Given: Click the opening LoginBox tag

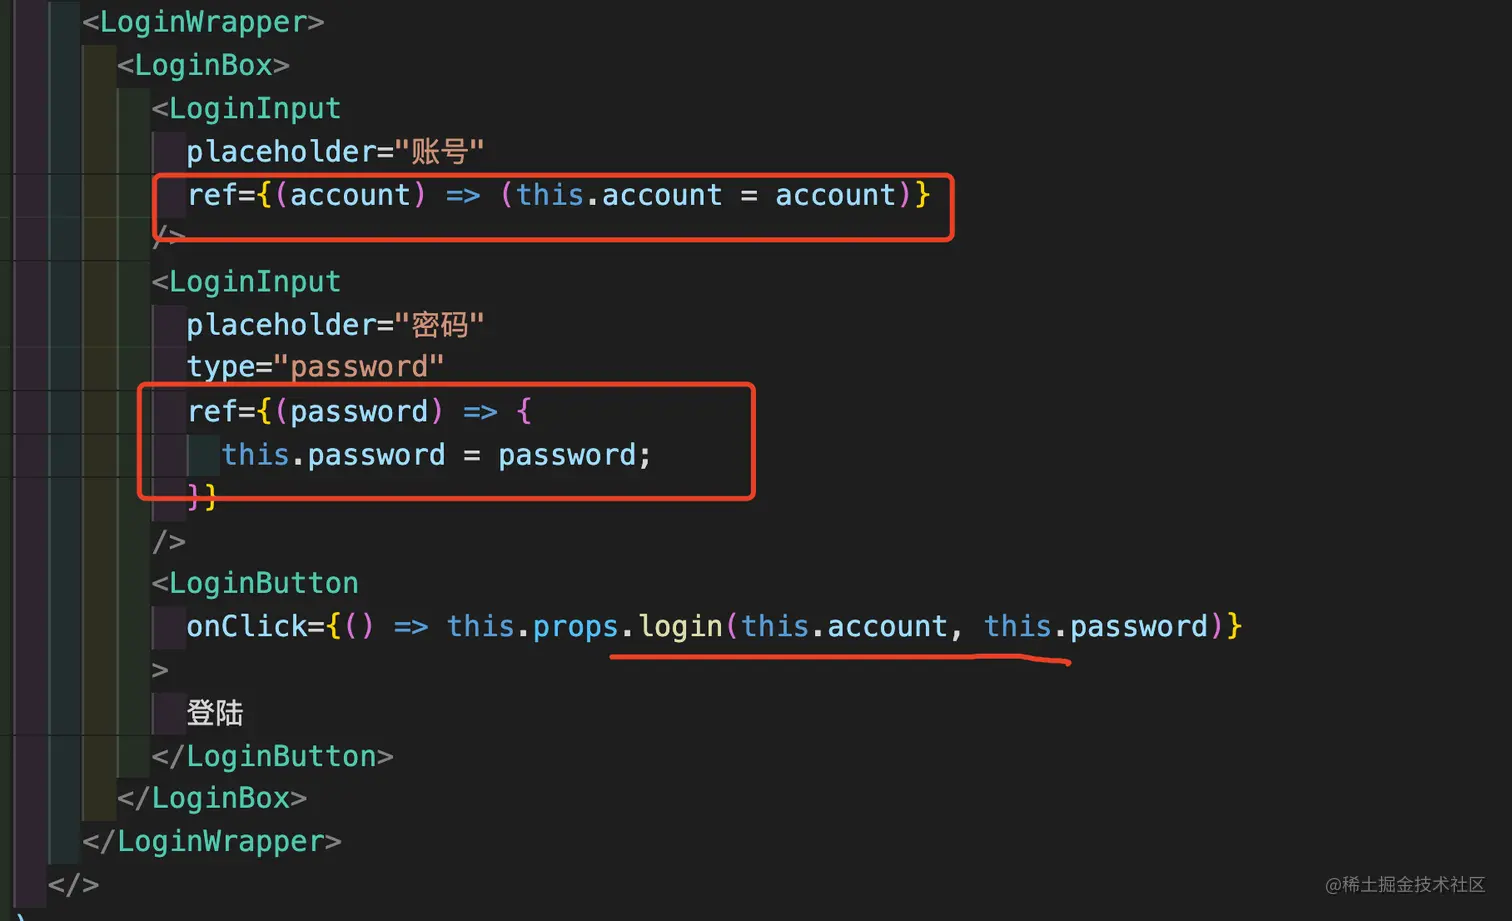Looking at the screenshot, I should click(x=203, y=65).
